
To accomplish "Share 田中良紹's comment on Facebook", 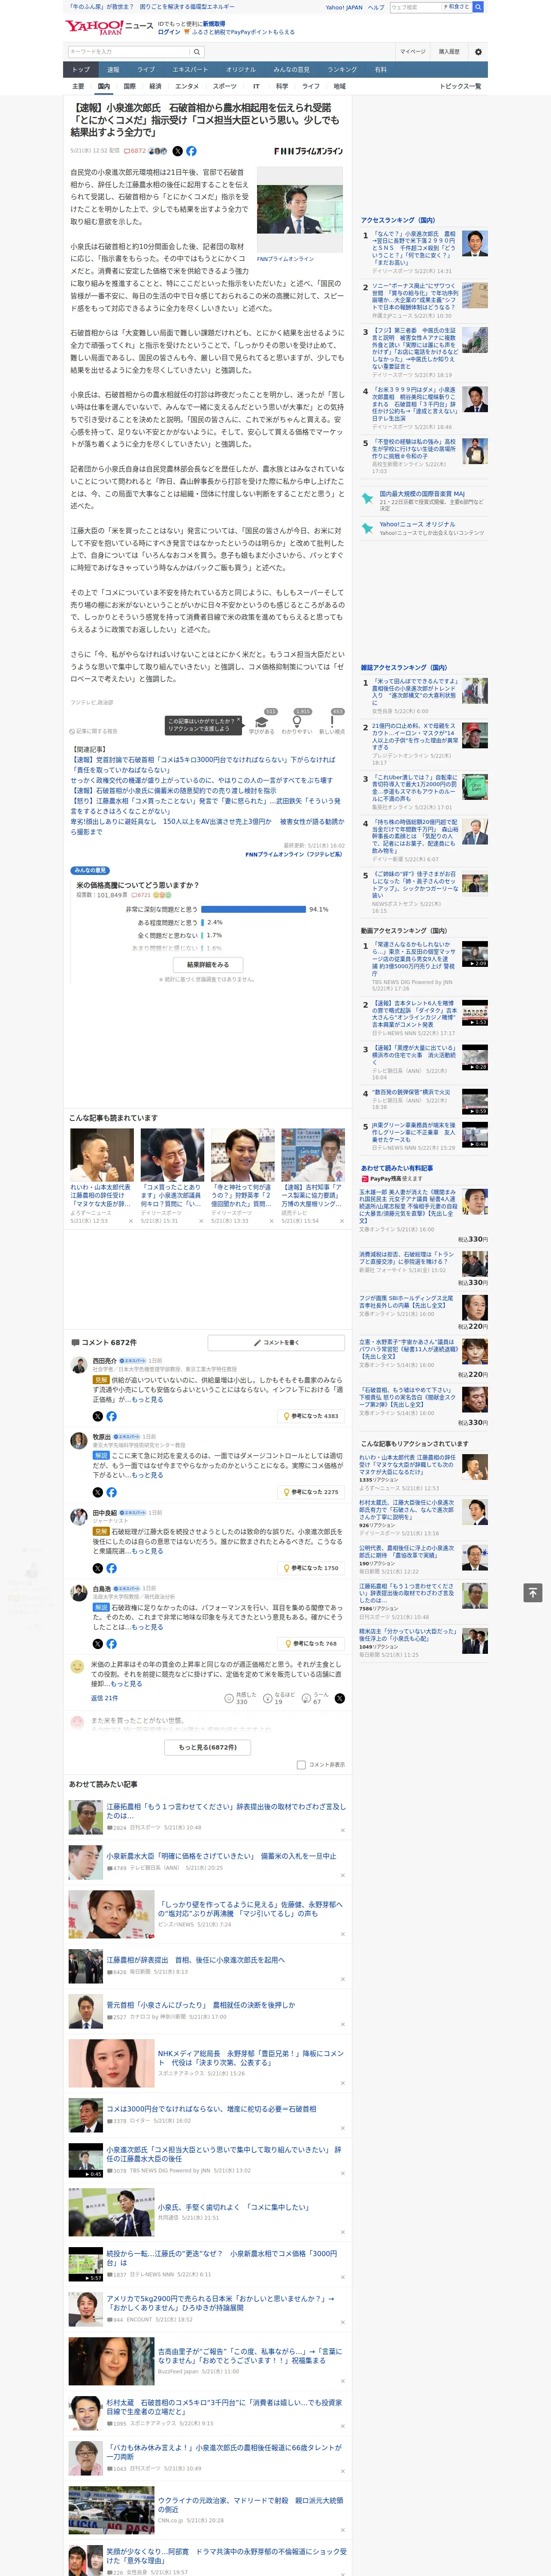I will pyautogui.click(x=111, y=1568).
